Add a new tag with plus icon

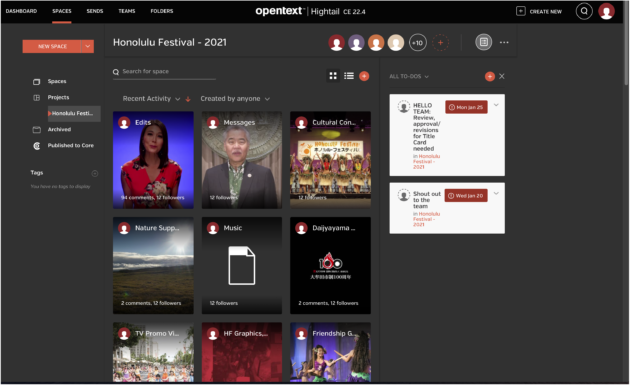point(95,174)
